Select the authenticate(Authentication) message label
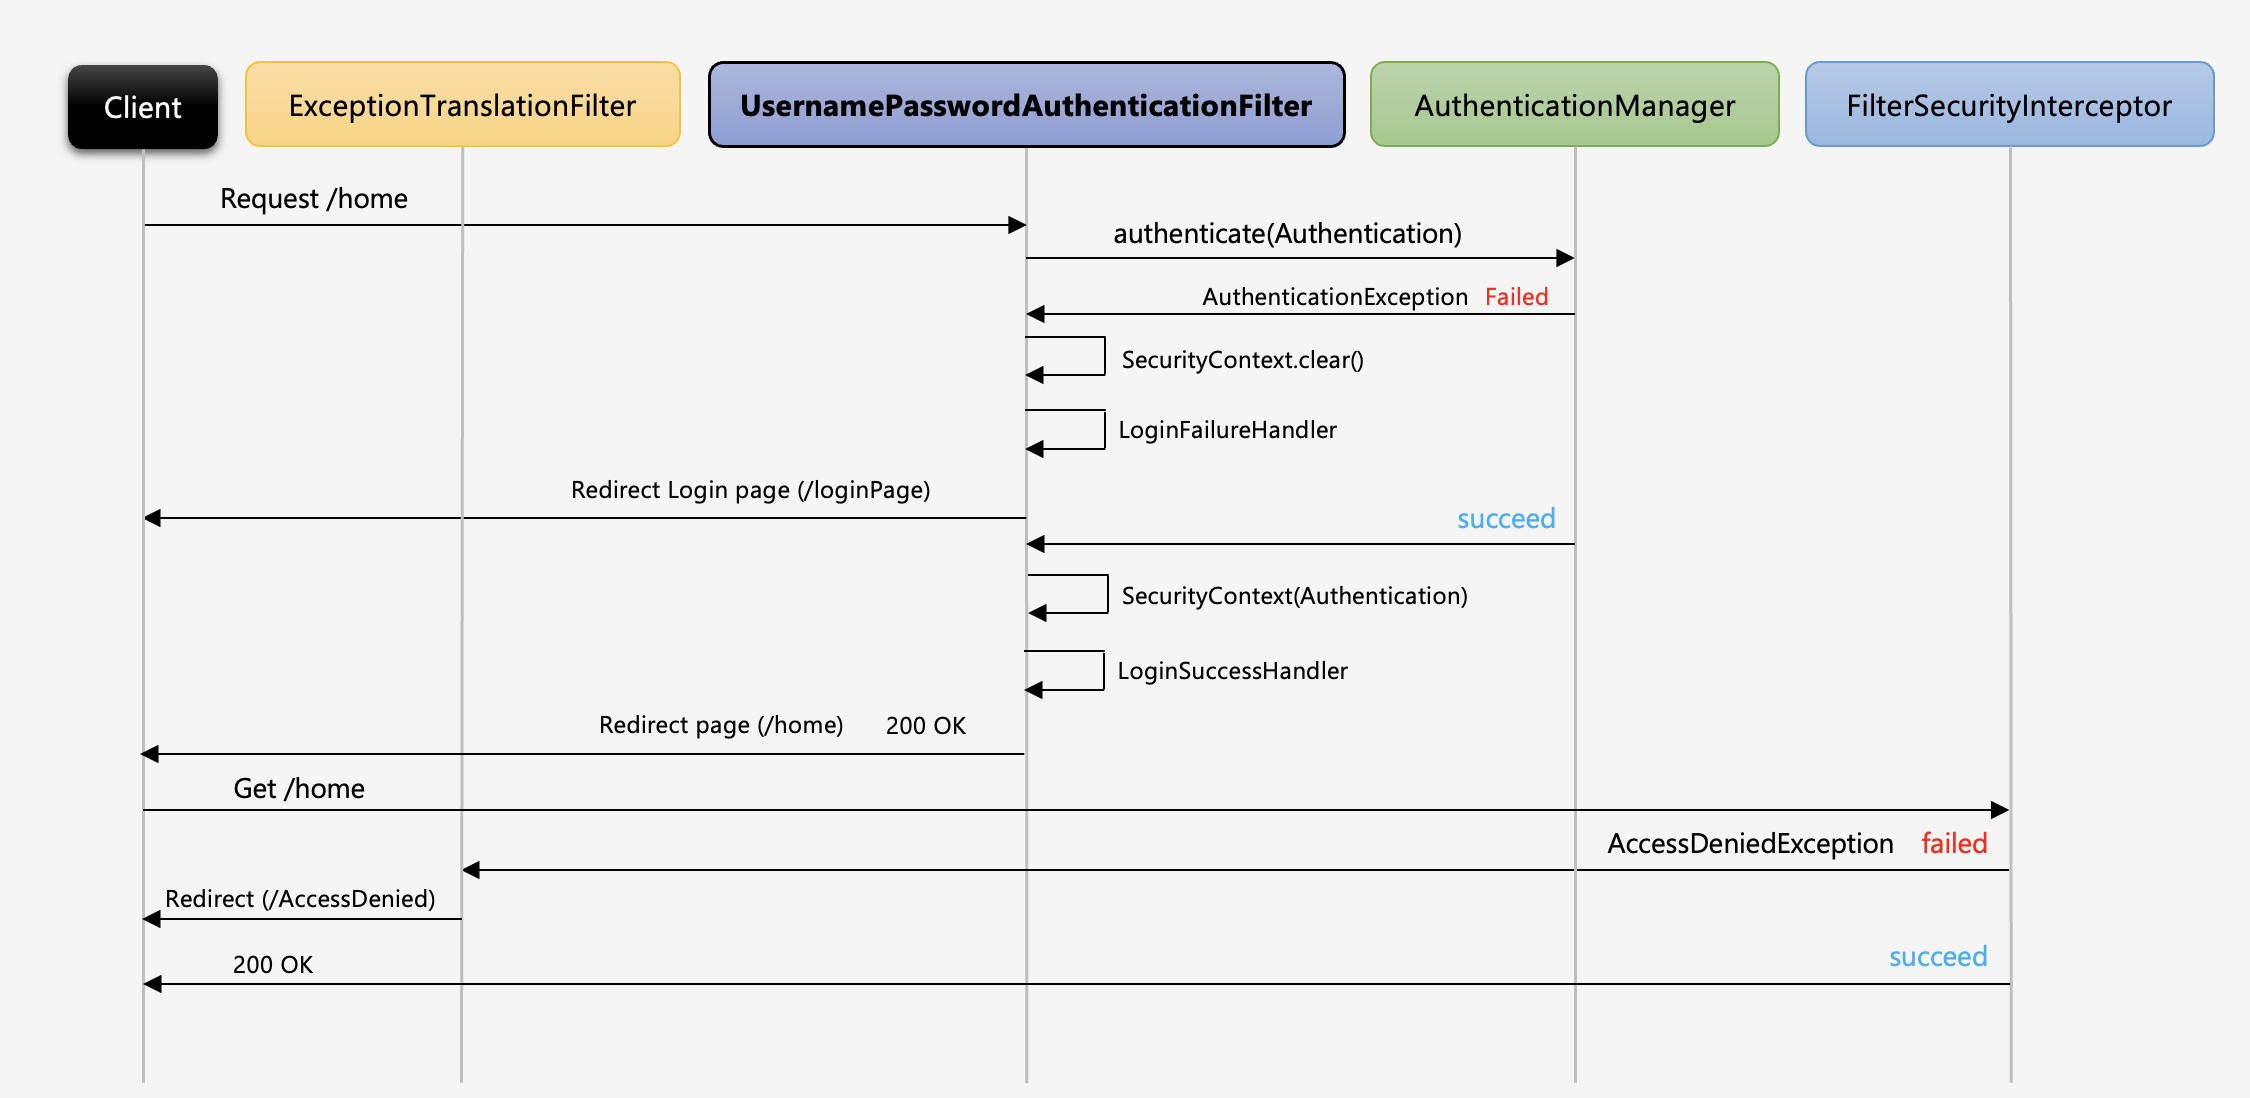The width and height of the screenshot is (2250, 1098). 1287,233
